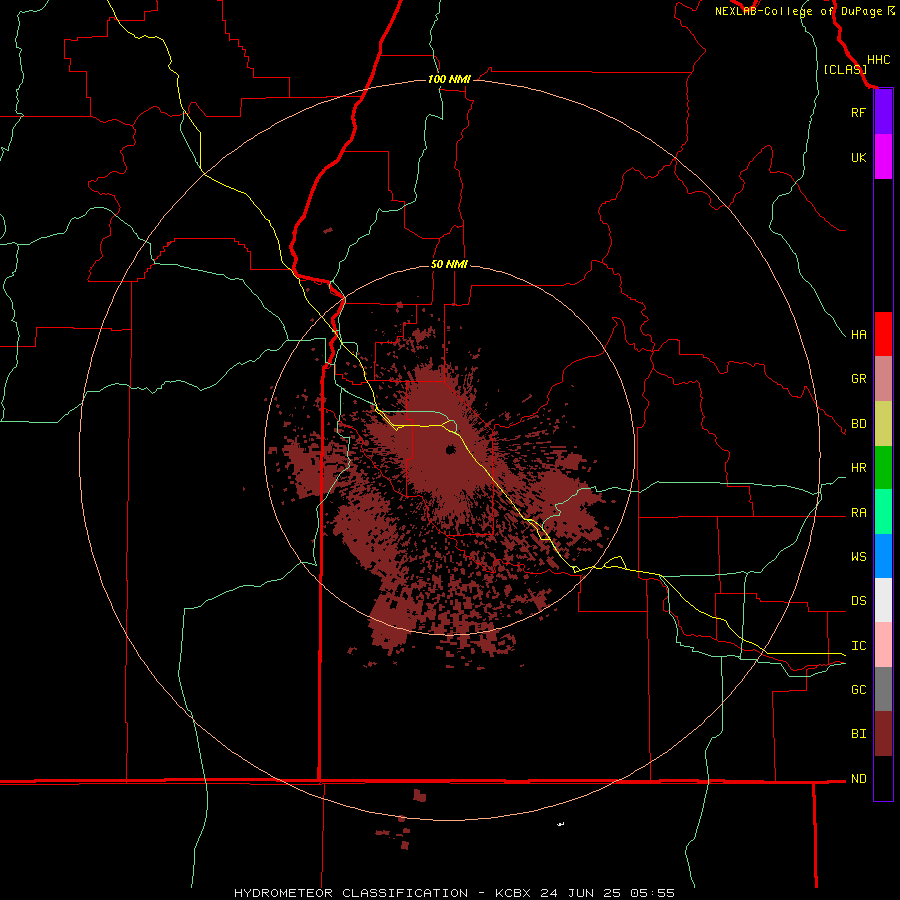Viewport: 900px width, 900px height.
Task: Click the UK legend label
Action: tap(858, 157)
